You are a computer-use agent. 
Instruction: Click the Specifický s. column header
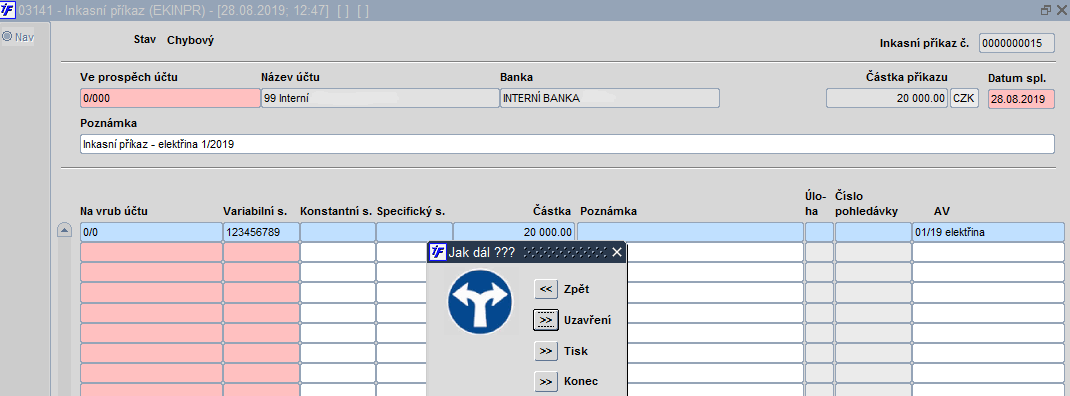point(411,211)
